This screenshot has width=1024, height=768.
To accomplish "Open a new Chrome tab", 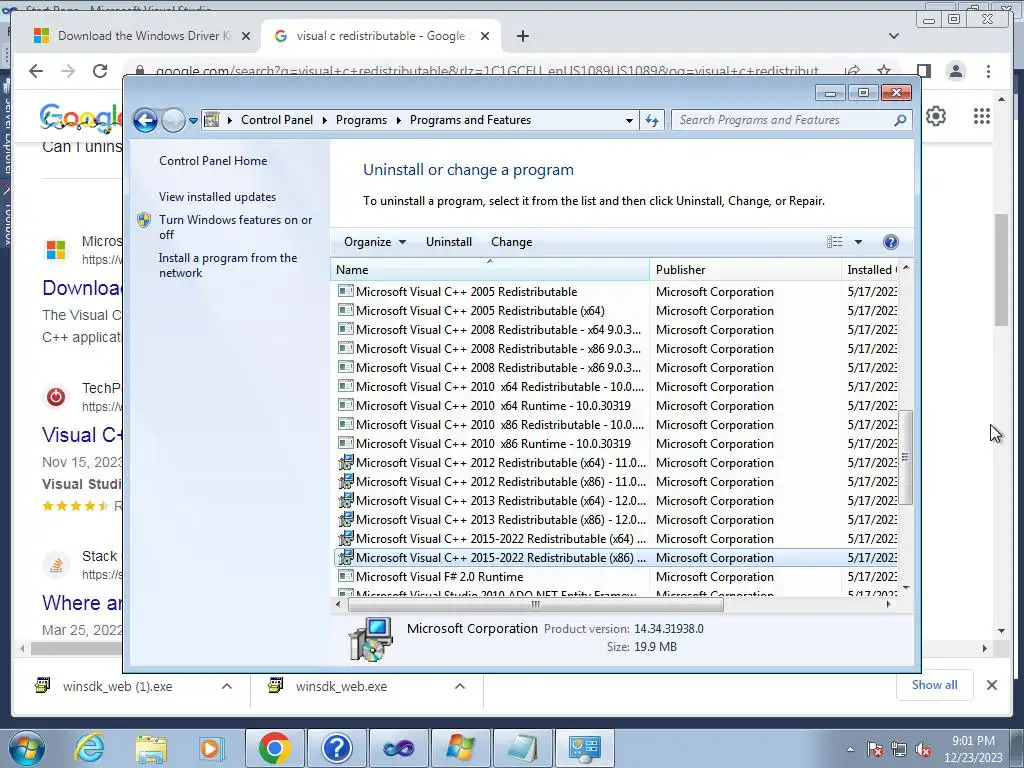I will 522,36.
